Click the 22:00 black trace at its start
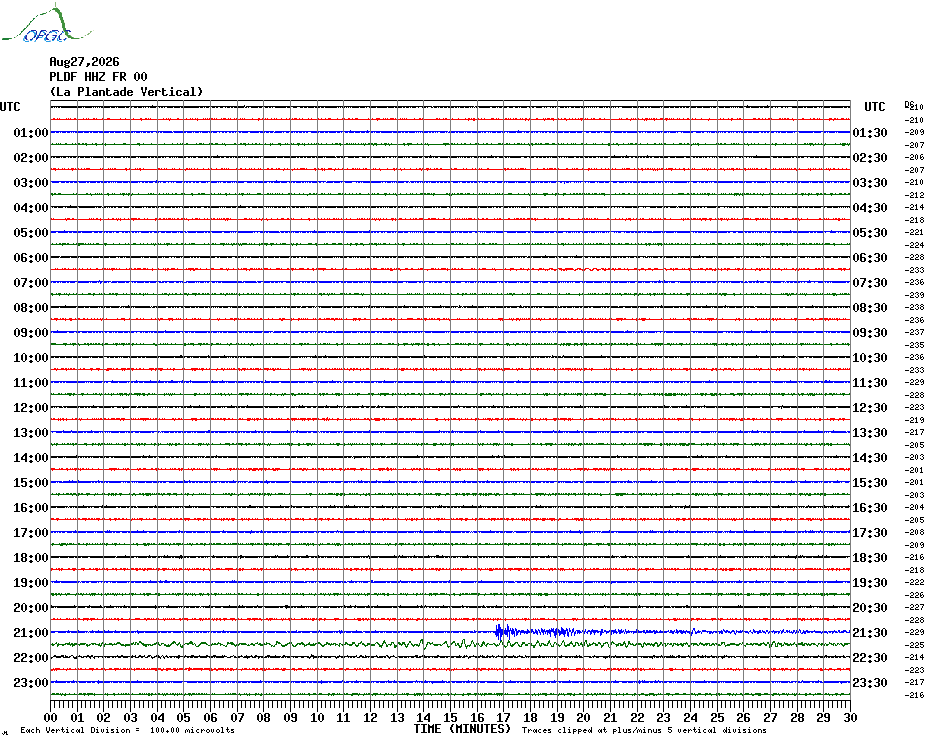The image size is (930, 744). (x=65, y=657)
